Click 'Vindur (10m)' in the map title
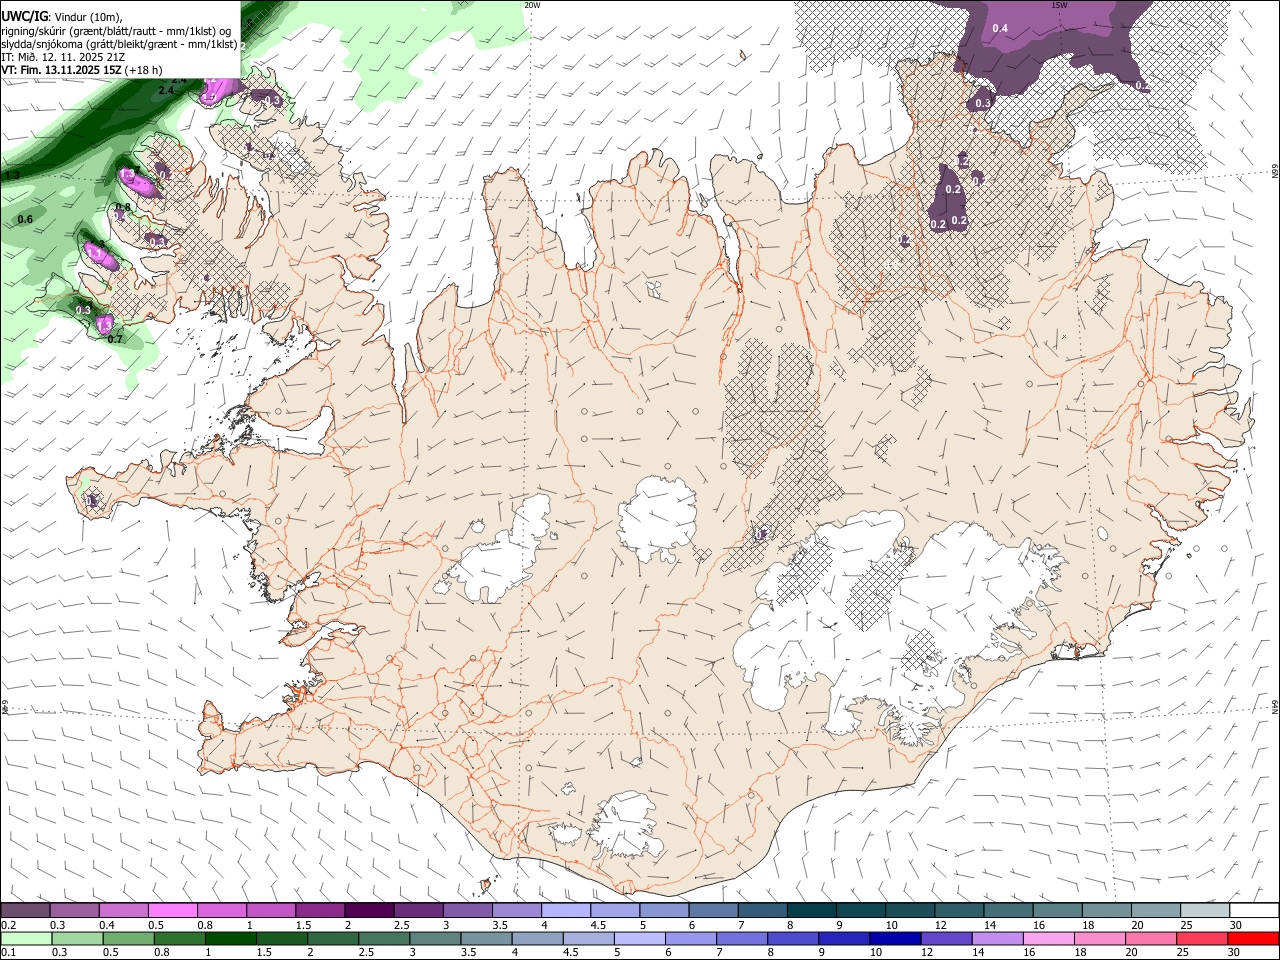 point(89,16)
